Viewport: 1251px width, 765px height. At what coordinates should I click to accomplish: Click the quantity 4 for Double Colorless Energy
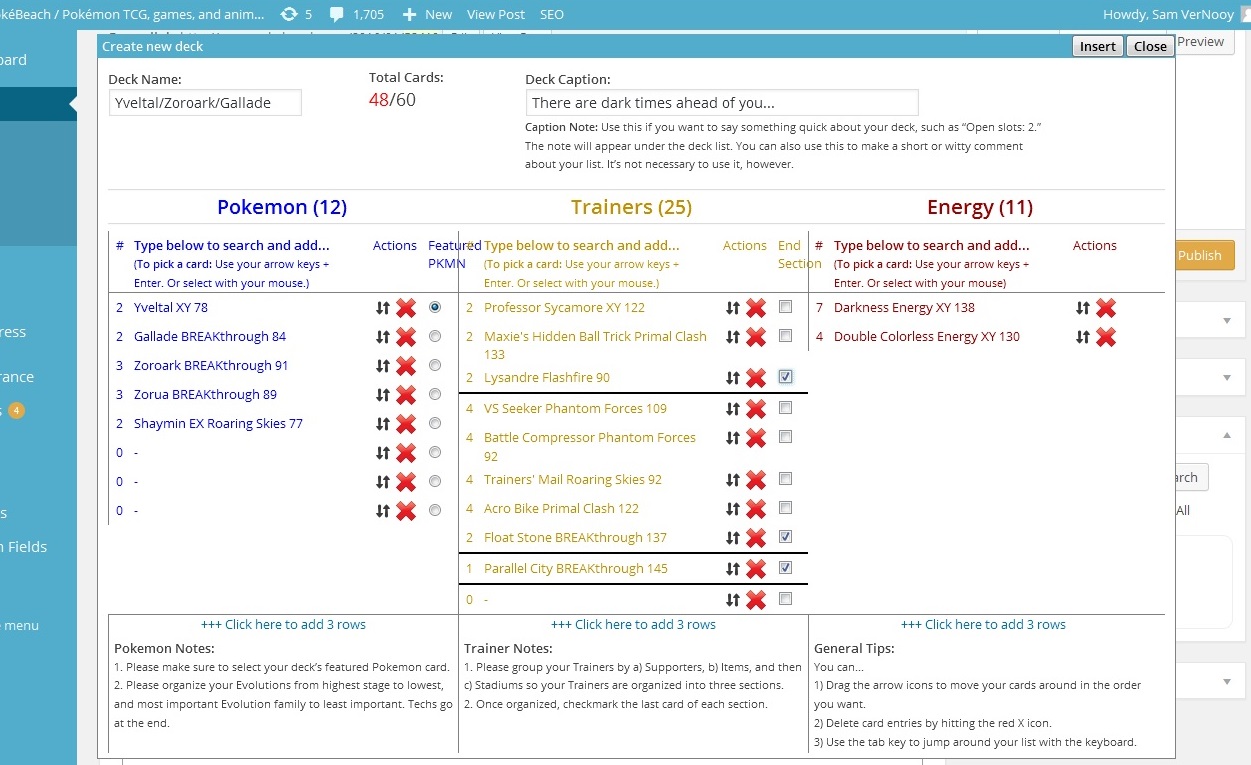[819, 337]
